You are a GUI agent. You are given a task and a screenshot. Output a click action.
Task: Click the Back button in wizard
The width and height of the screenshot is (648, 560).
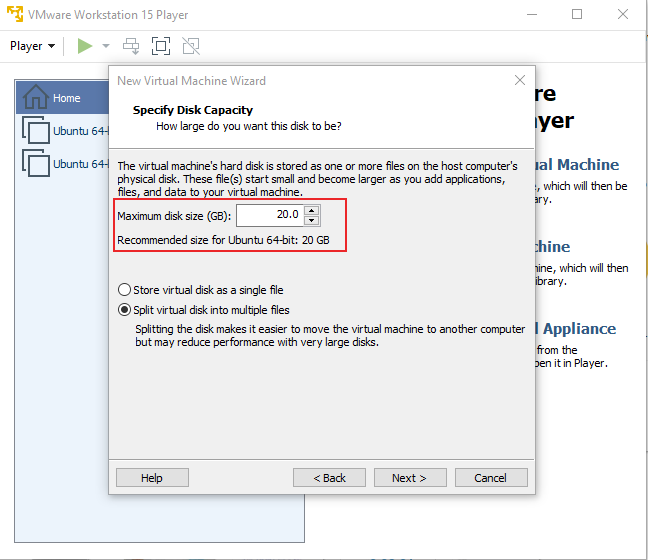329,478
